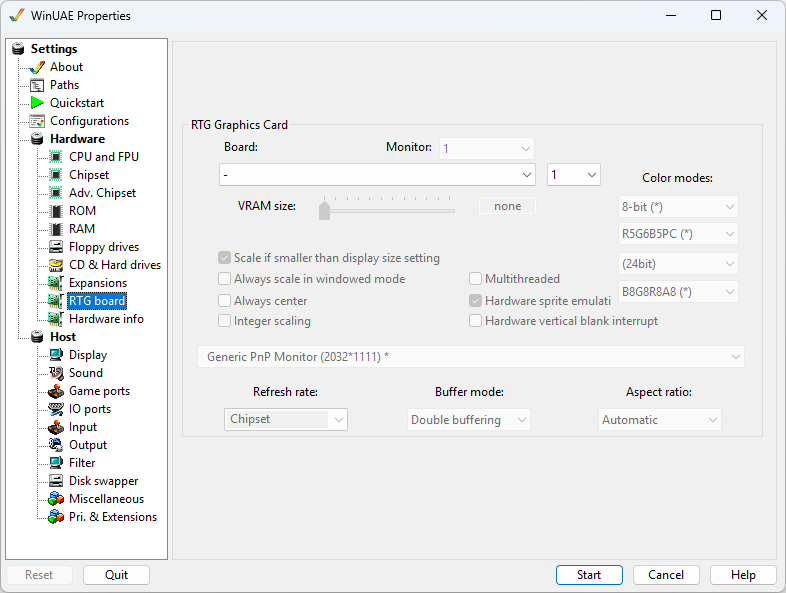The image size is (786, 593).
Task: Click the WinUAE title bar checkmark icon
Action: (17, 16)
